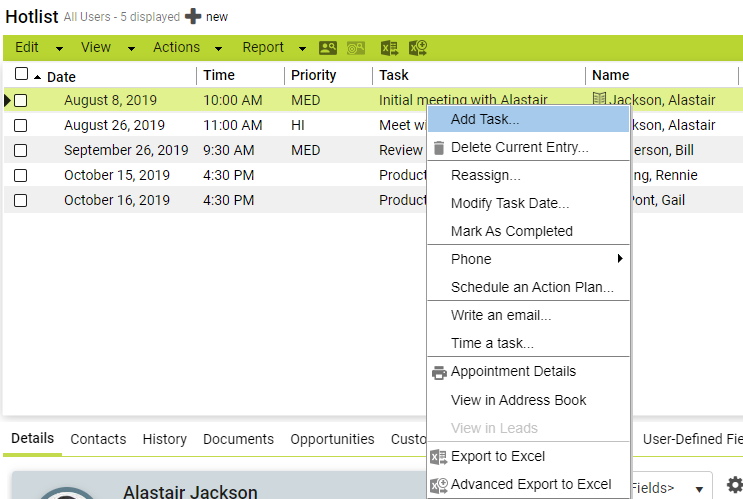Click the trash icon beside Delete Current Entry
The image size is (743, 499).
[x=439, y=148]
